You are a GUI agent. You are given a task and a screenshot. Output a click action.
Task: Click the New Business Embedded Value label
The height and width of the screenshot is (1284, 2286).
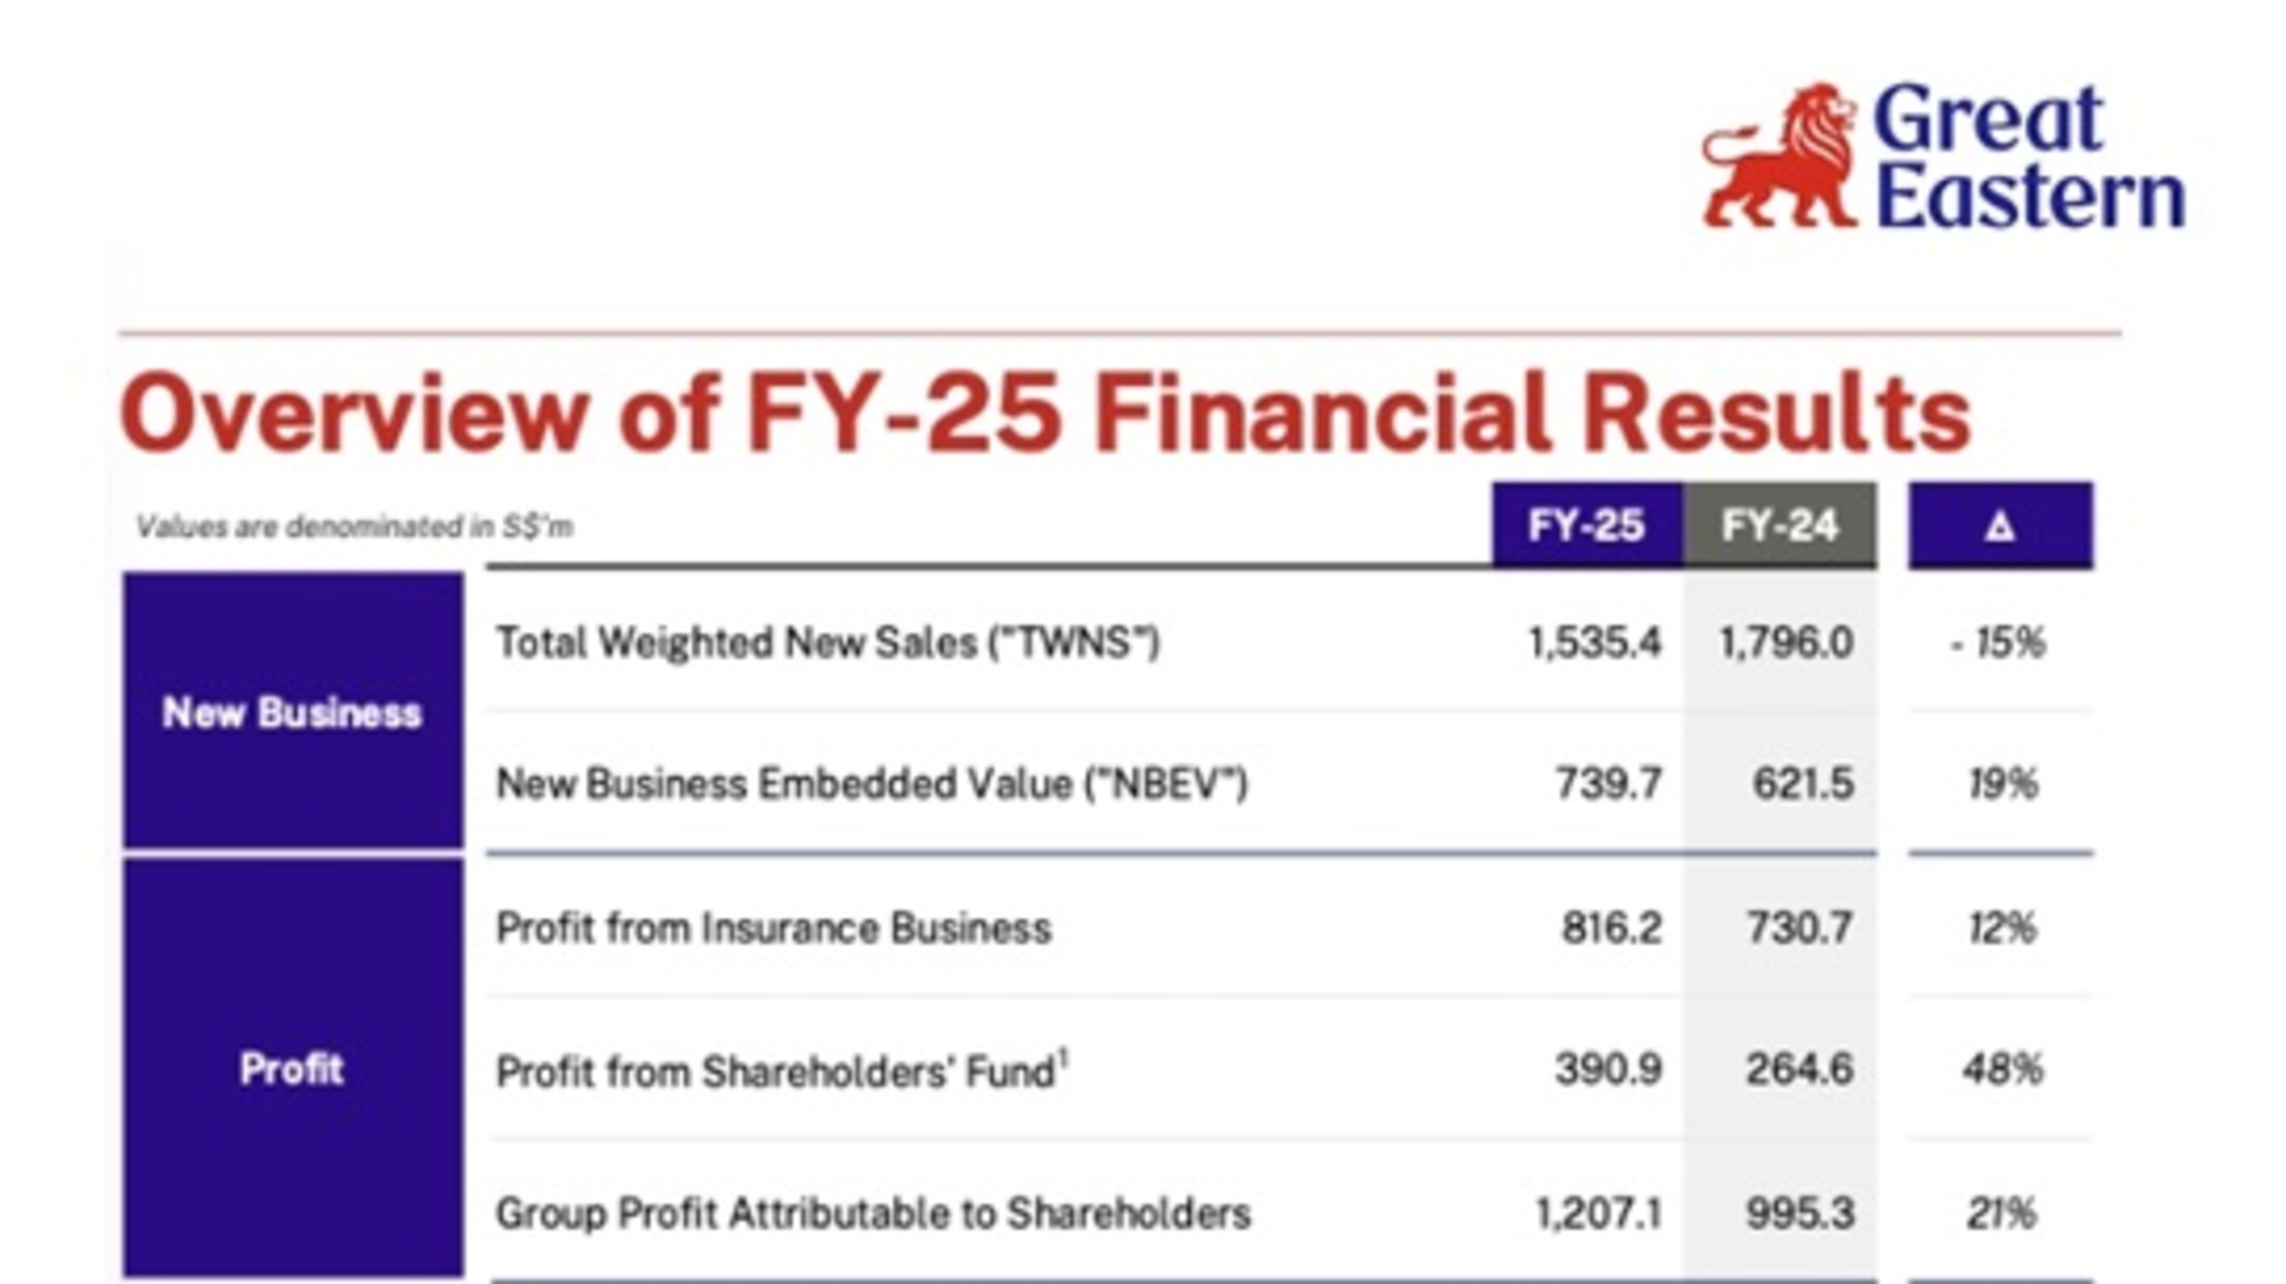click(x=872, y=783)
